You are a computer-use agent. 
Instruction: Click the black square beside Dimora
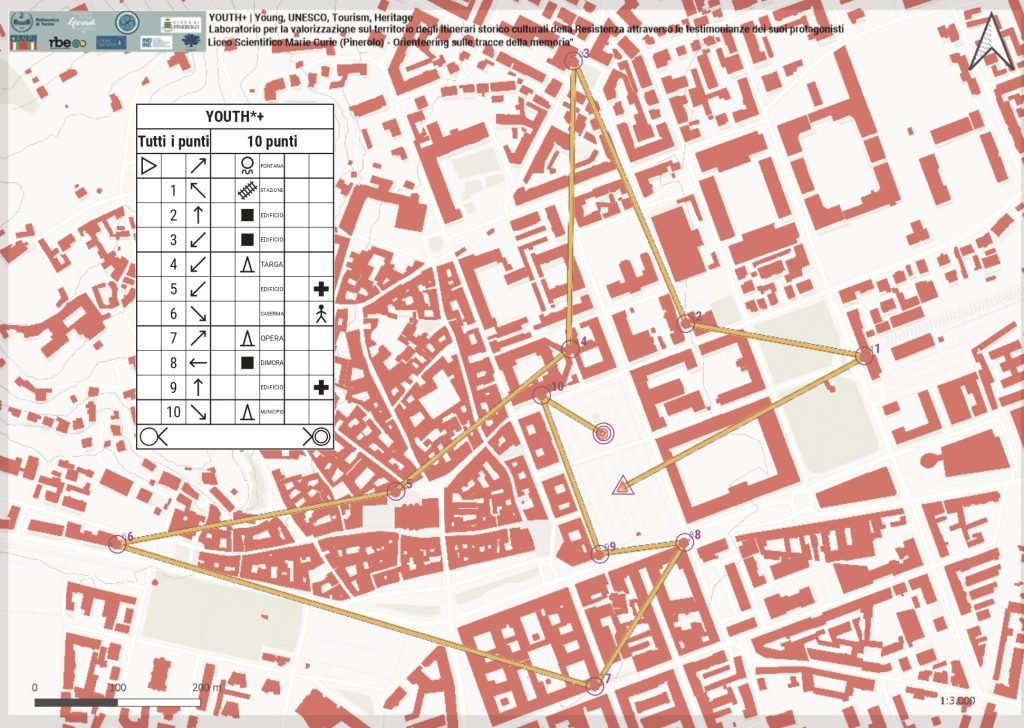click(x=246, y=362)
